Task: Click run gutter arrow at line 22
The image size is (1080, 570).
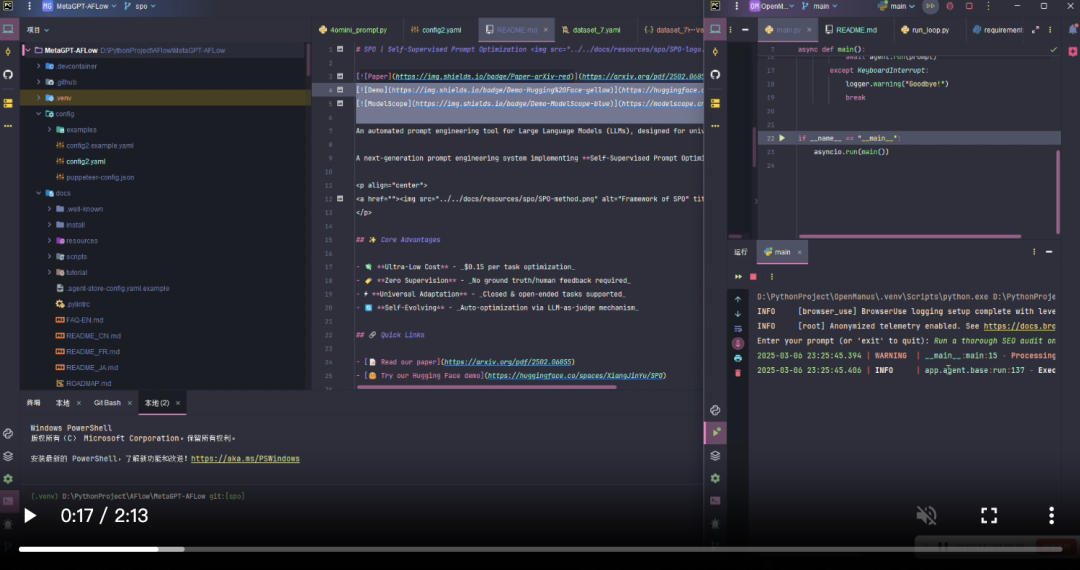Action: coord(782,138)
